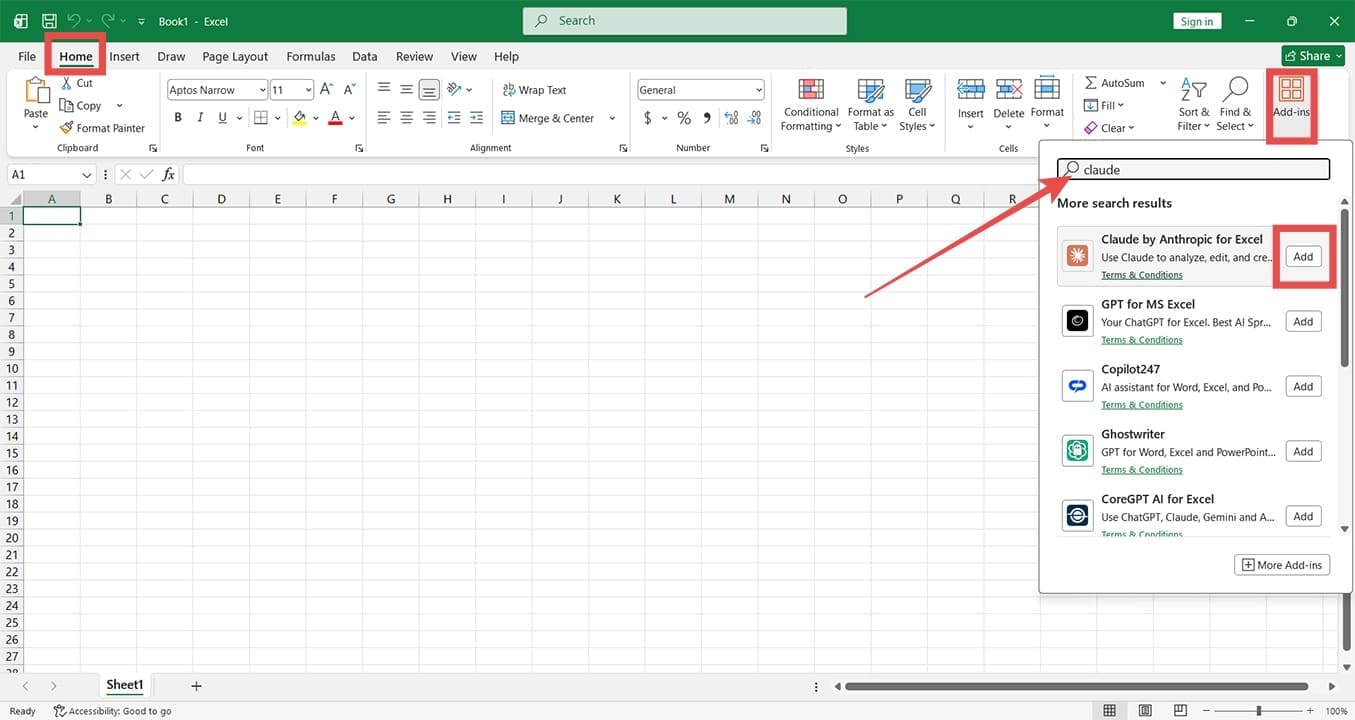Open Copilot247 Terms & Conditions link

point(1141,405)
